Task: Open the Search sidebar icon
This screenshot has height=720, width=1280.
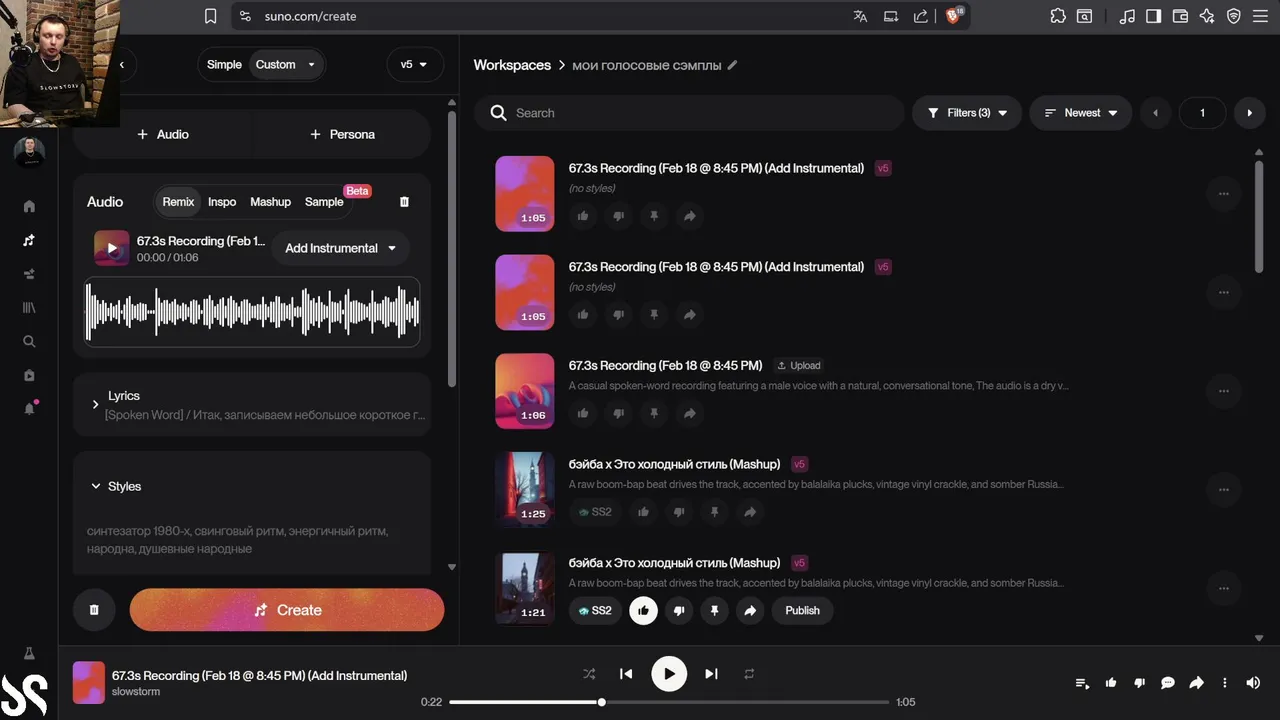Action: [x=29, y=341]
